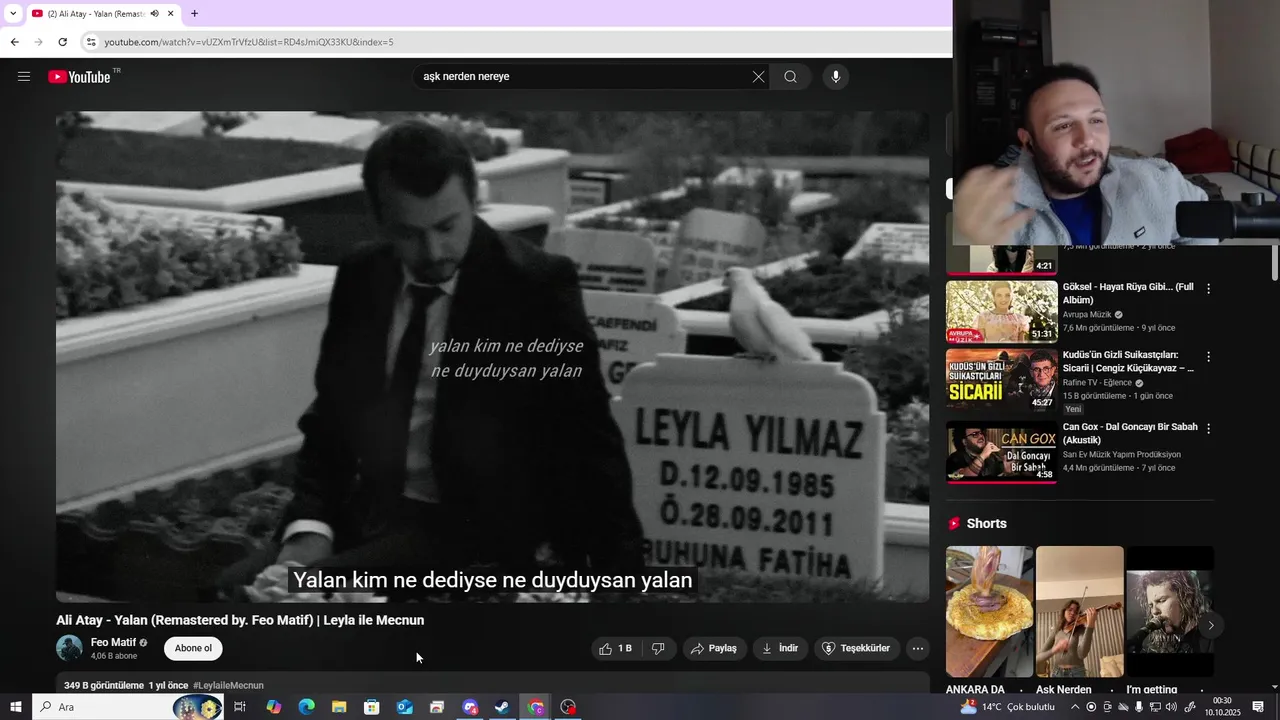Expand hidden system tray icons chevron
This screenshot has width=1280, height=720.
click(x=1075, y=707)
